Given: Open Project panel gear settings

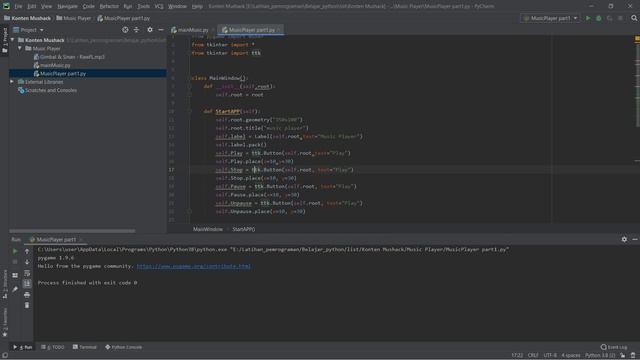Looking at the screenshot, I should (x=150, y=30).
